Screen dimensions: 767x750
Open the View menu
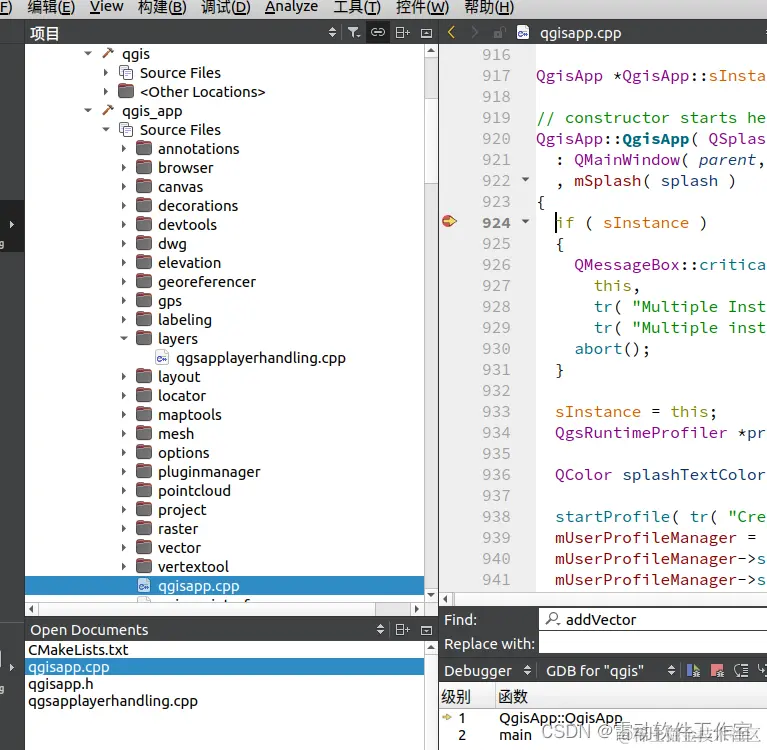(x=106, y=7)
